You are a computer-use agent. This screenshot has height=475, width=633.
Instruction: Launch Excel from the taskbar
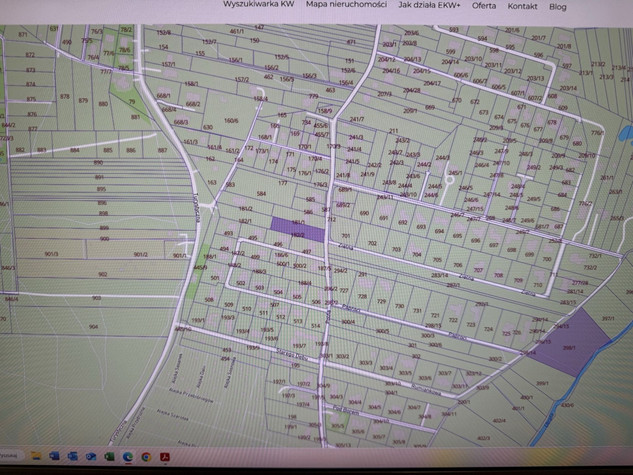109,457
